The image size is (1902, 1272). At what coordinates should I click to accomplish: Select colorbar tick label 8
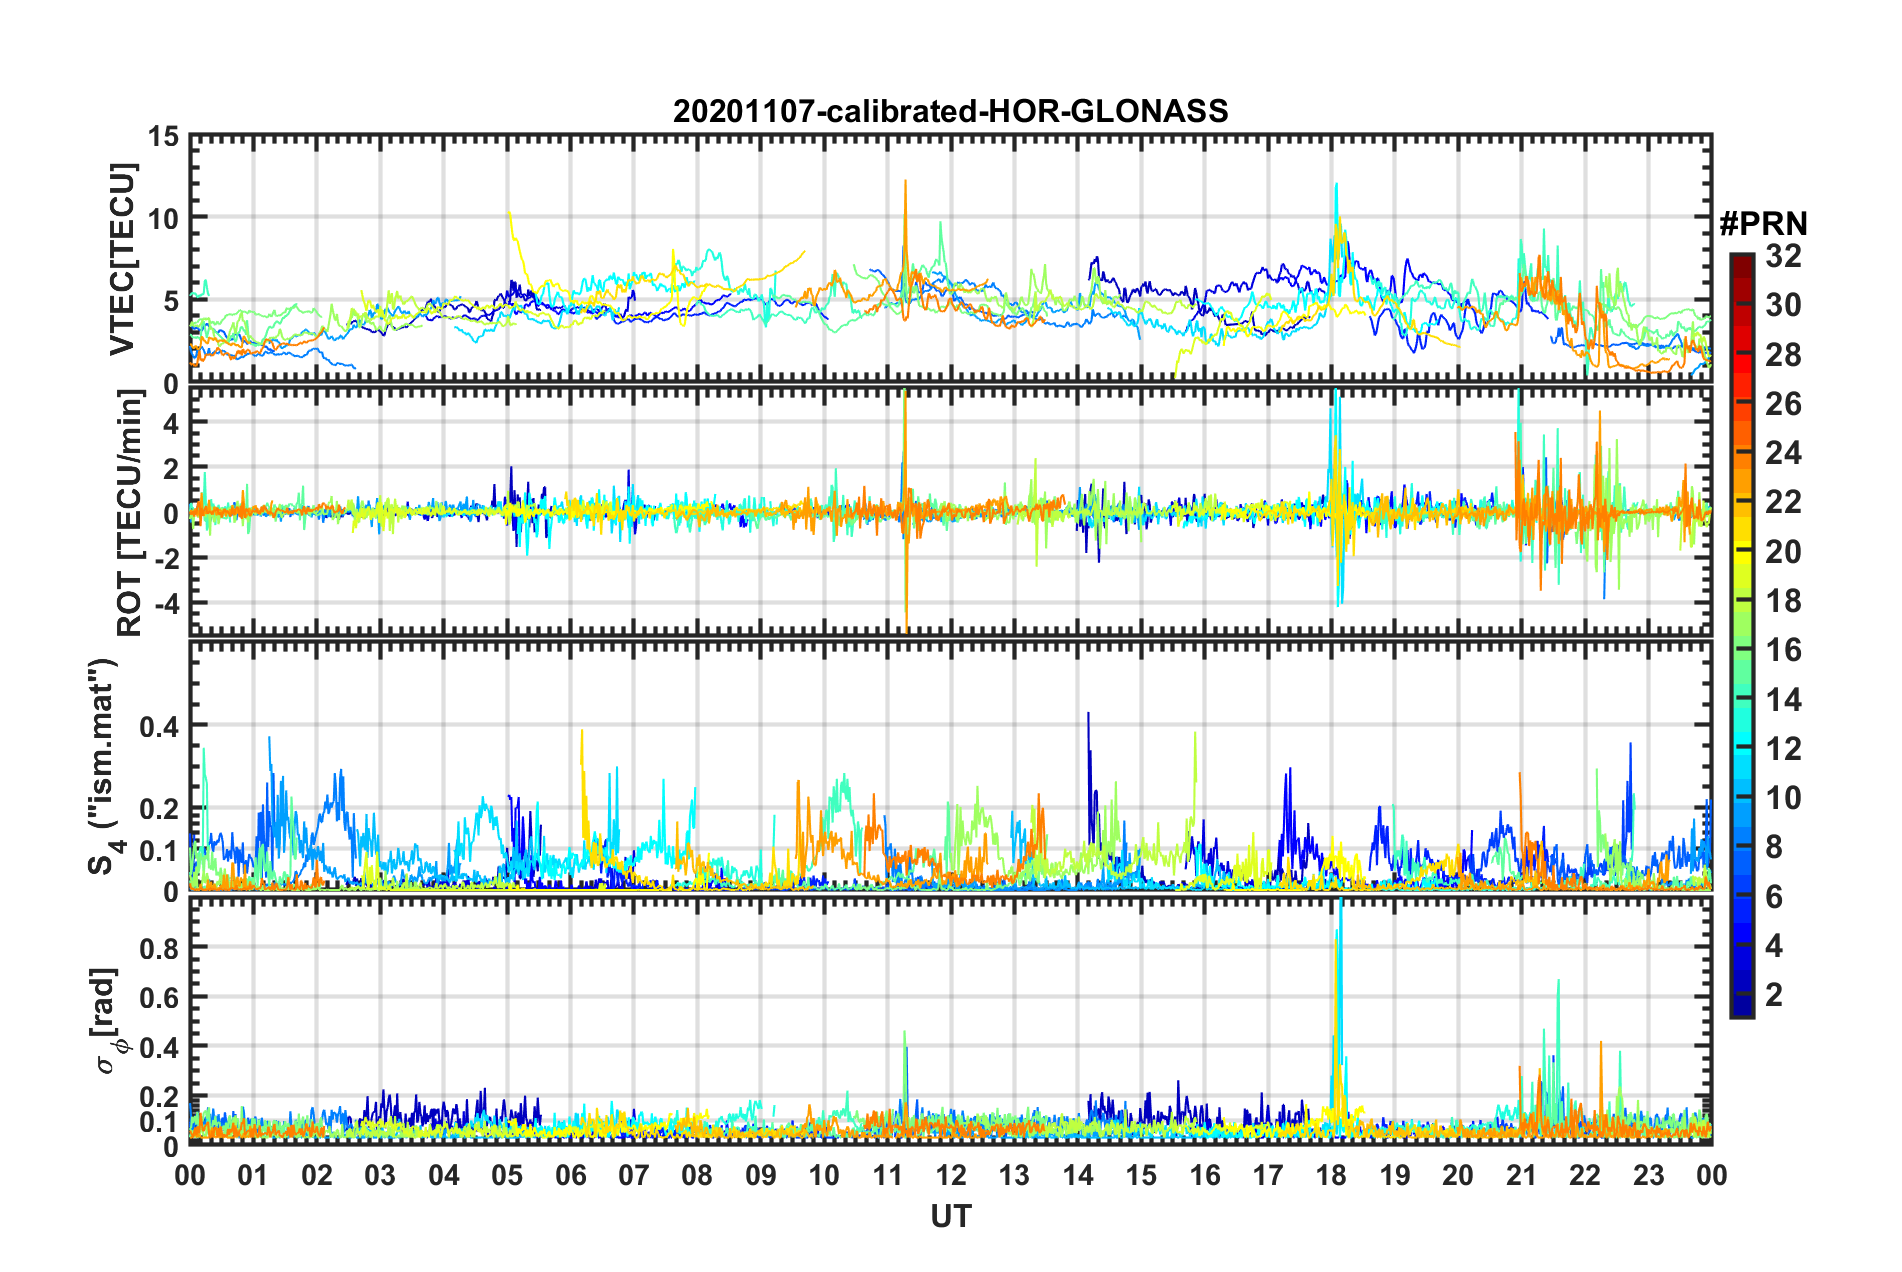point(1774,848)
